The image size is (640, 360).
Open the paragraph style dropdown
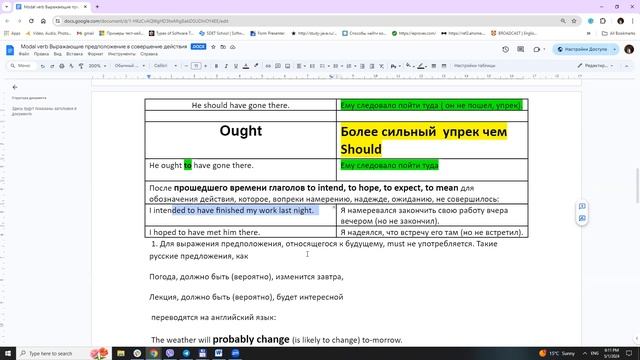(130, 66)
